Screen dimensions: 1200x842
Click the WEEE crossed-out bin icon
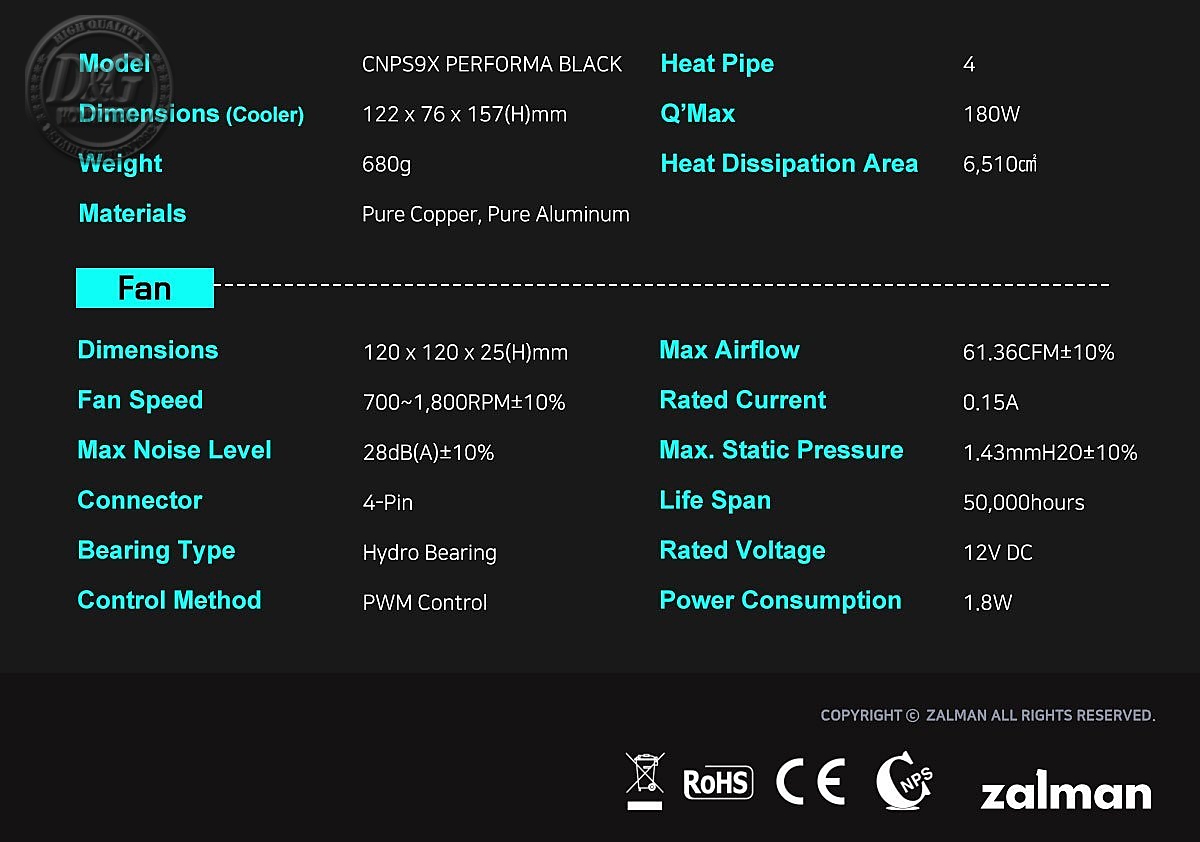pos(645,781)
